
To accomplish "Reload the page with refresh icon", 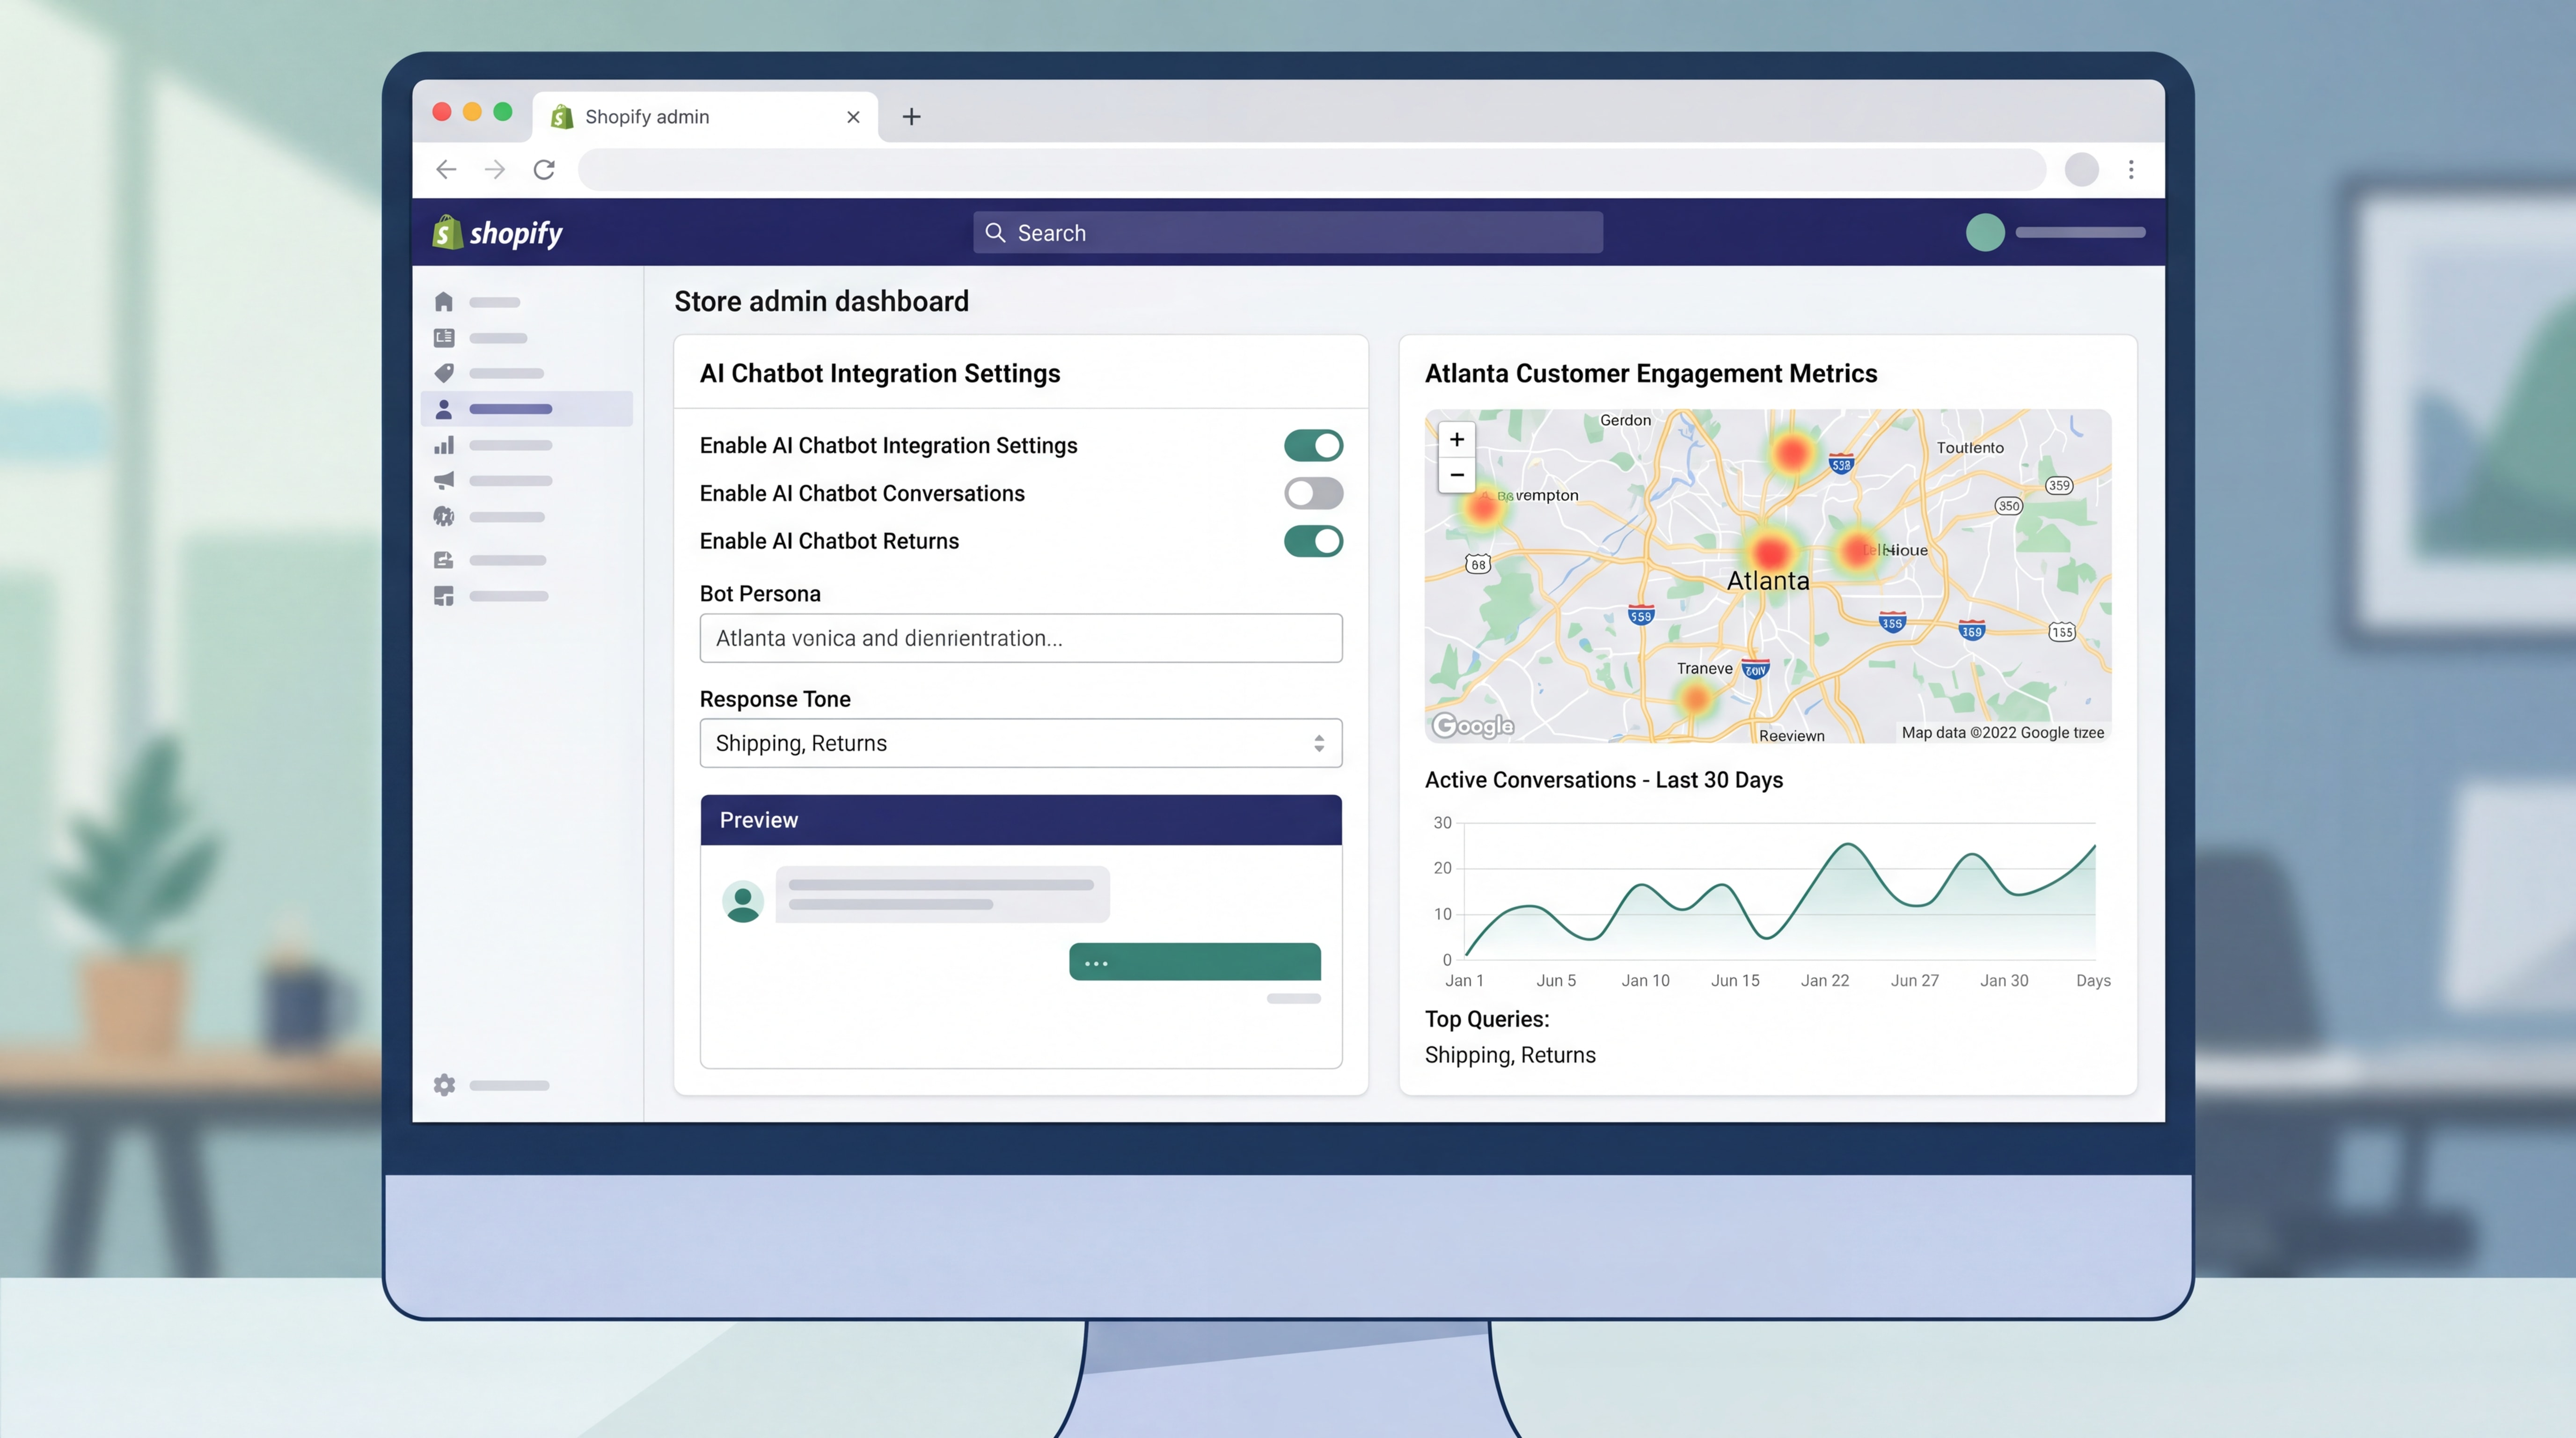I will coord(544,170).
